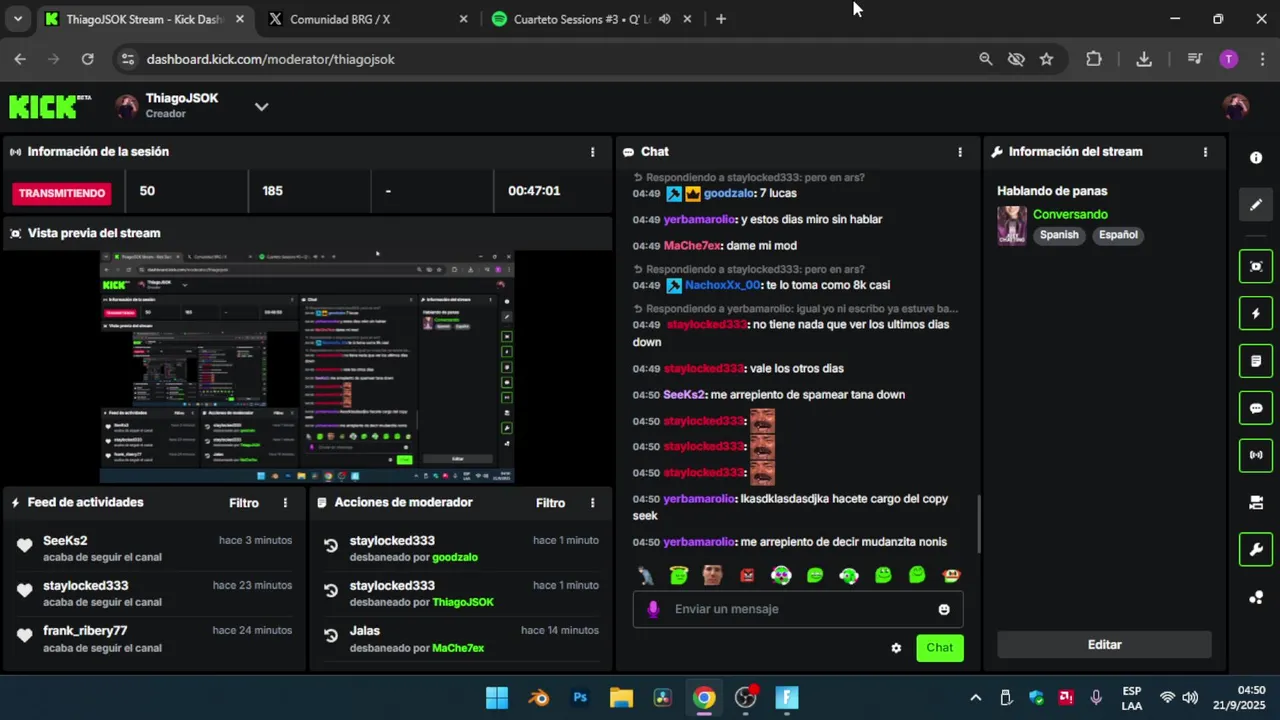Go back in browser history

(20, 59)
